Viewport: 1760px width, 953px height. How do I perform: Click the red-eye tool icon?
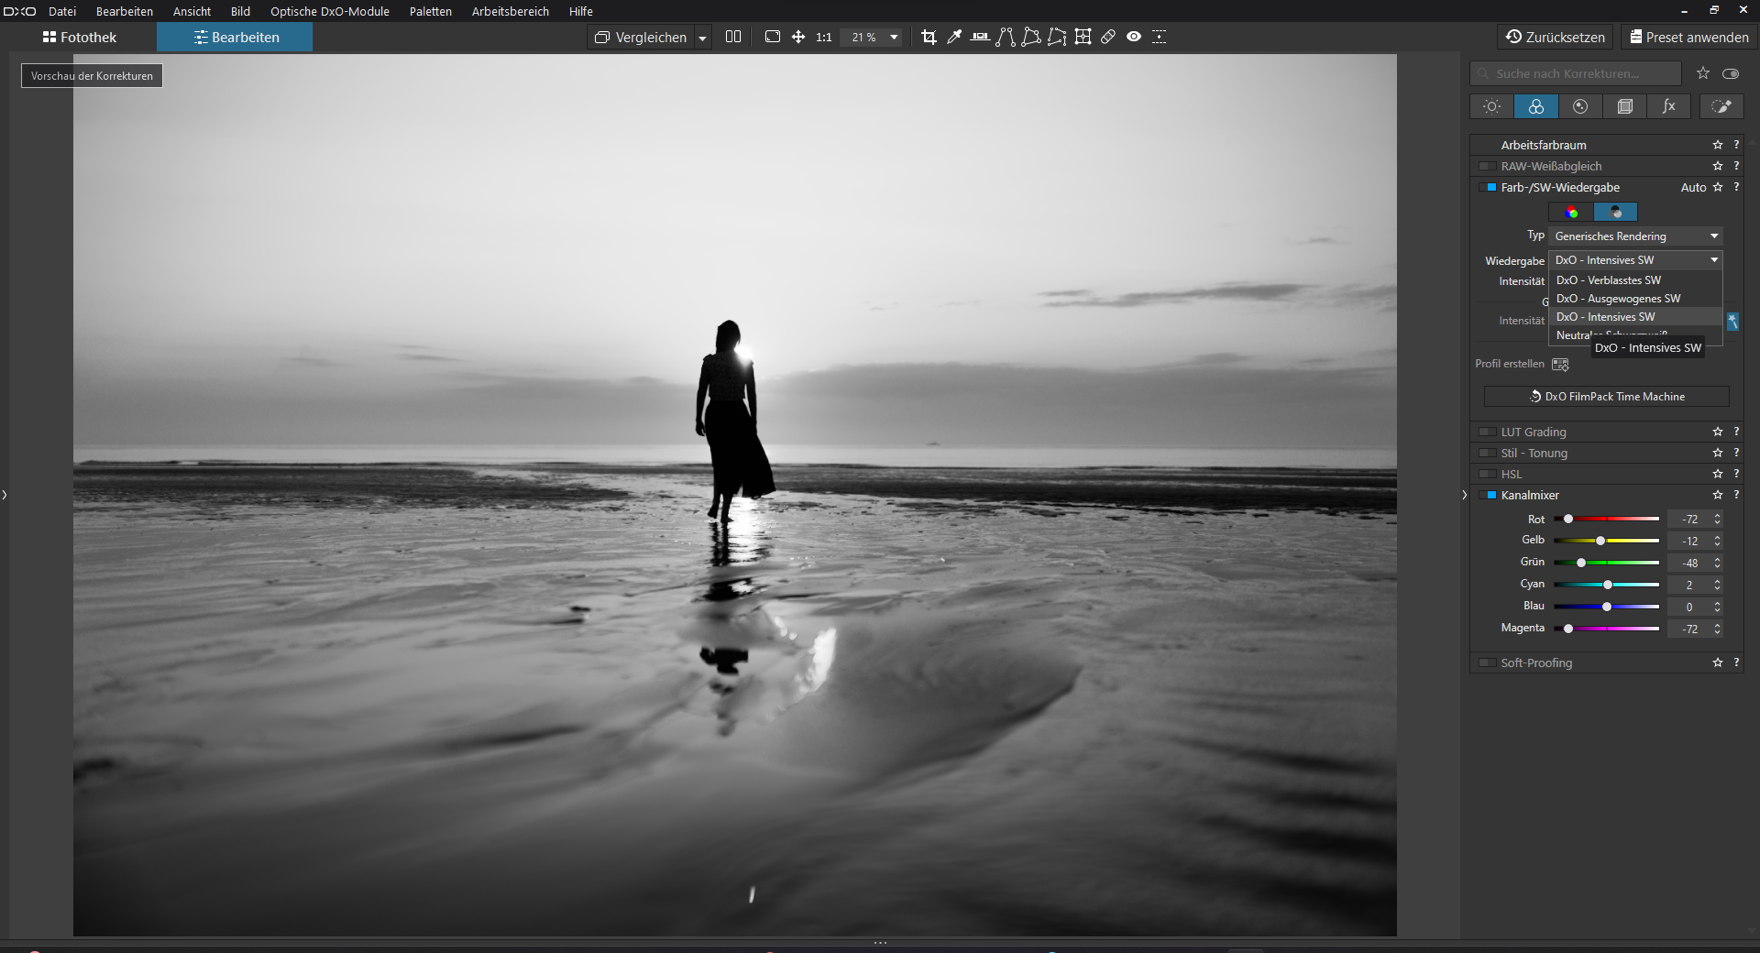[x=1134, y=37]
